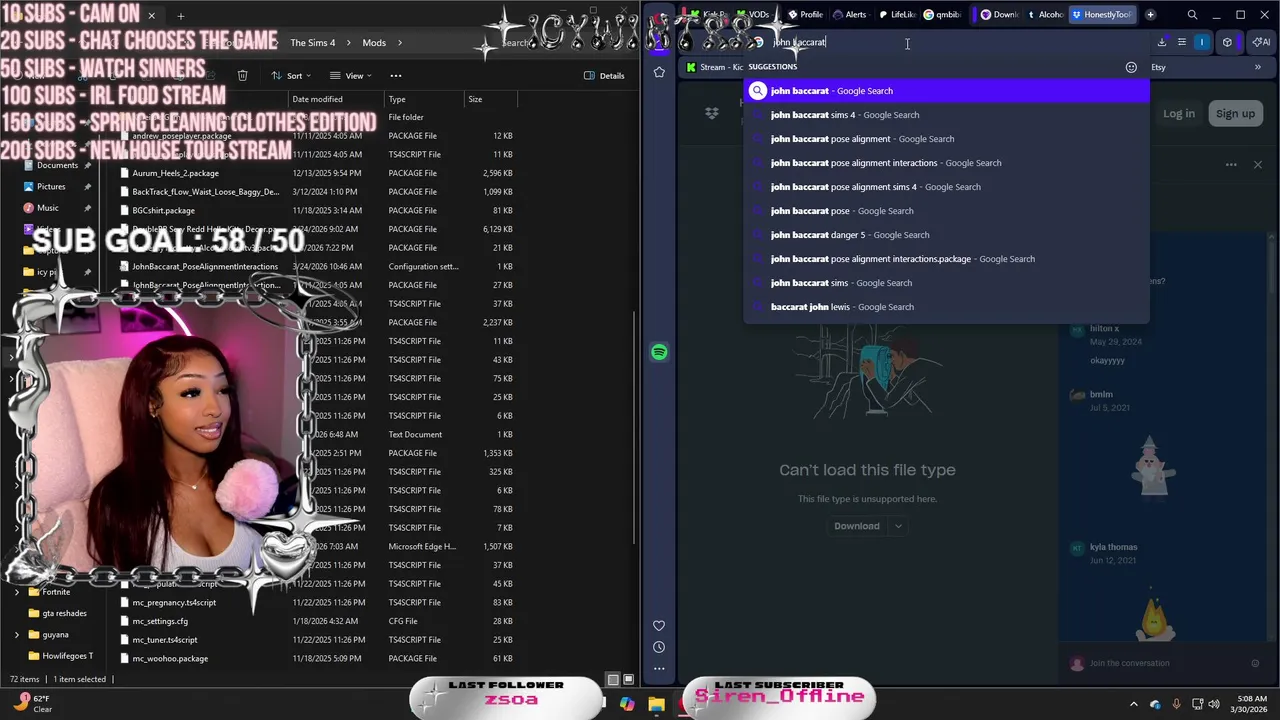Open history clock in browser sidebar
Screen dimensions: 1280x720
point(659,647)
